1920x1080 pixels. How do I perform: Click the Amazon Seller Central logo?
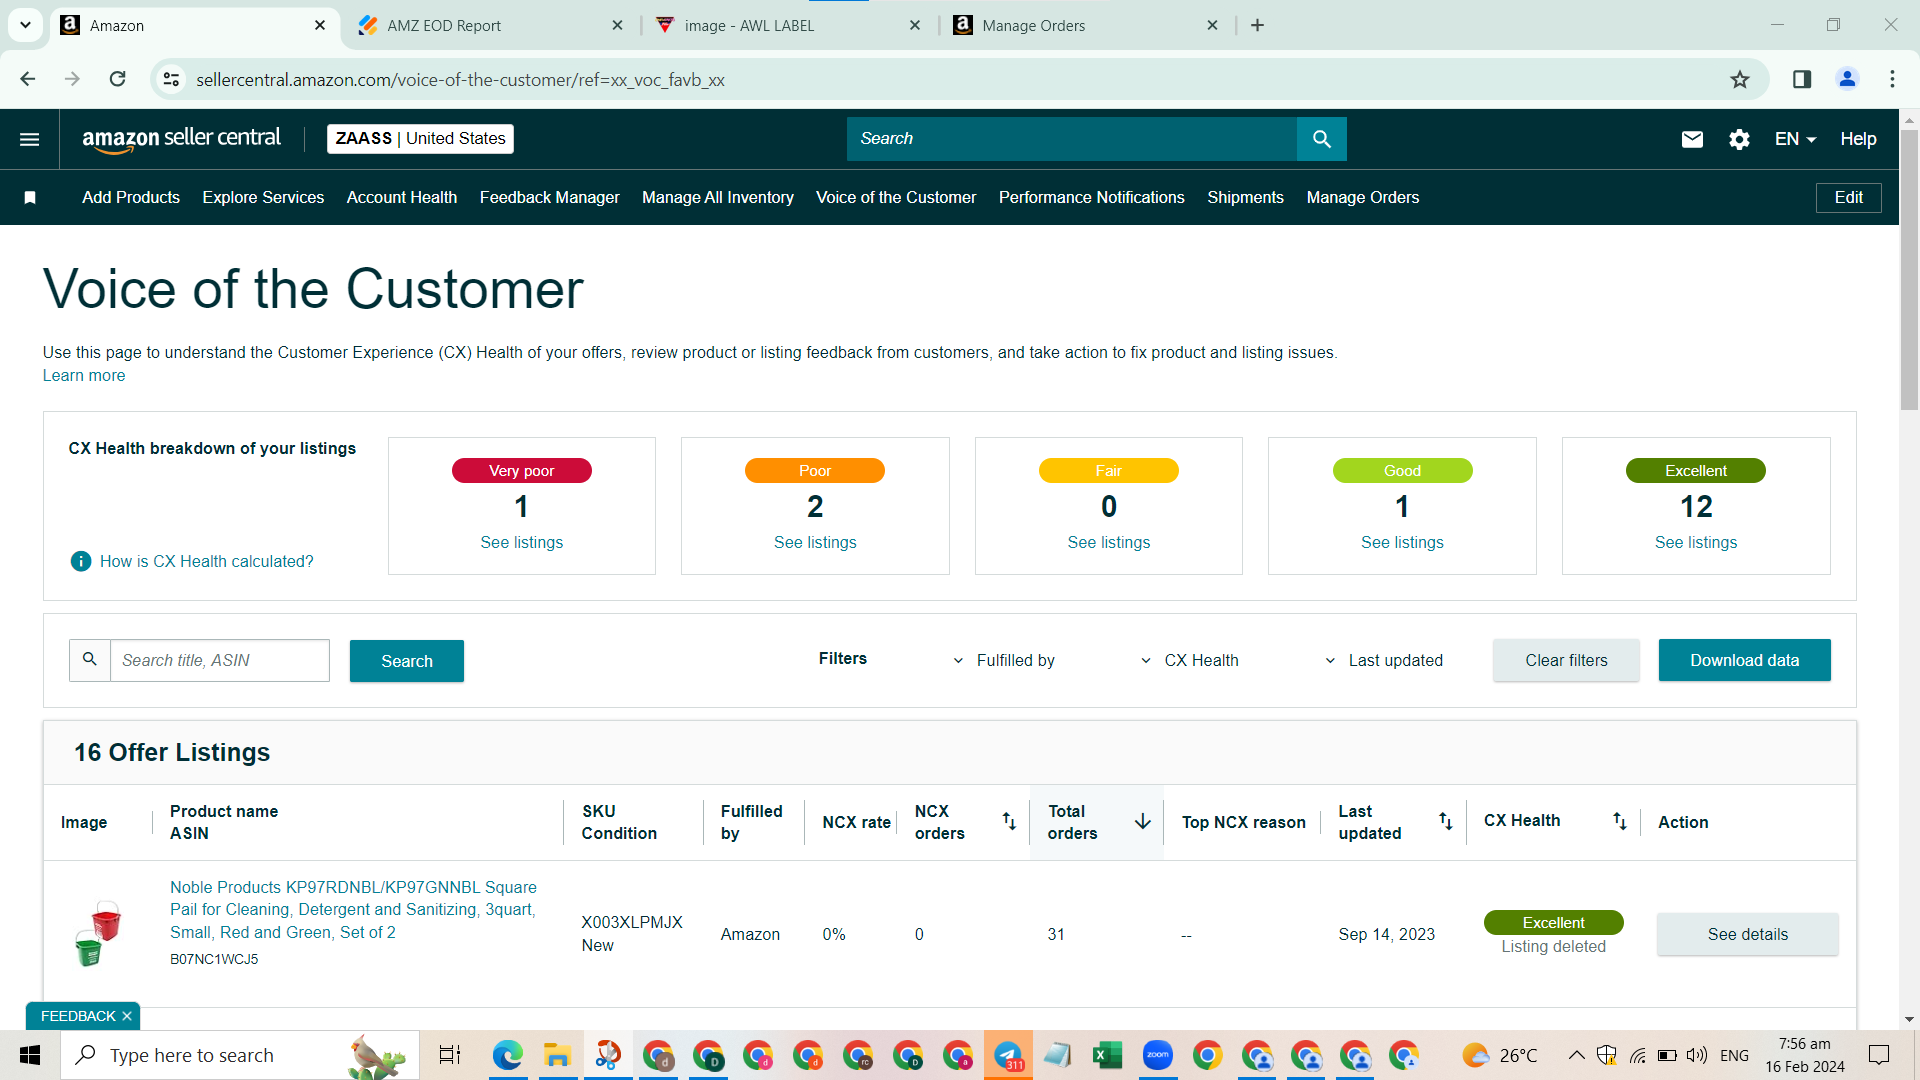pos(181,139)
